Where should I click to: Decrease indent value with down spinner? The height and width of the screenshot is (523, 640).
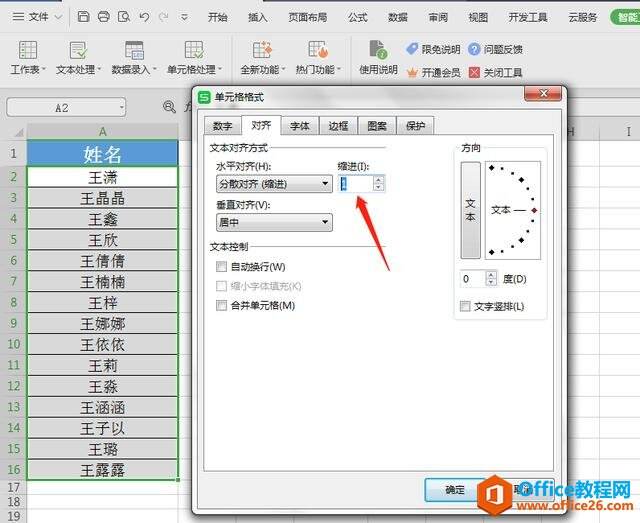[378, 187]
